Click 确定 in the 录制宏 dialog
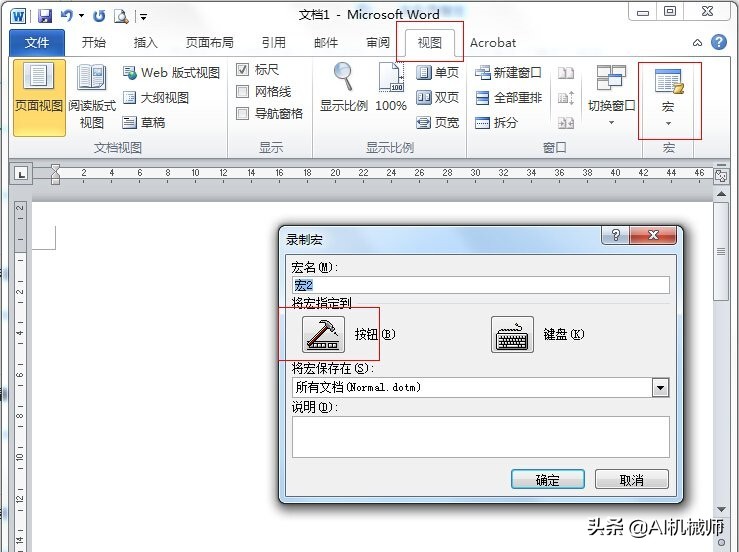This screenshot has width=739, height=552. point(548,480)
